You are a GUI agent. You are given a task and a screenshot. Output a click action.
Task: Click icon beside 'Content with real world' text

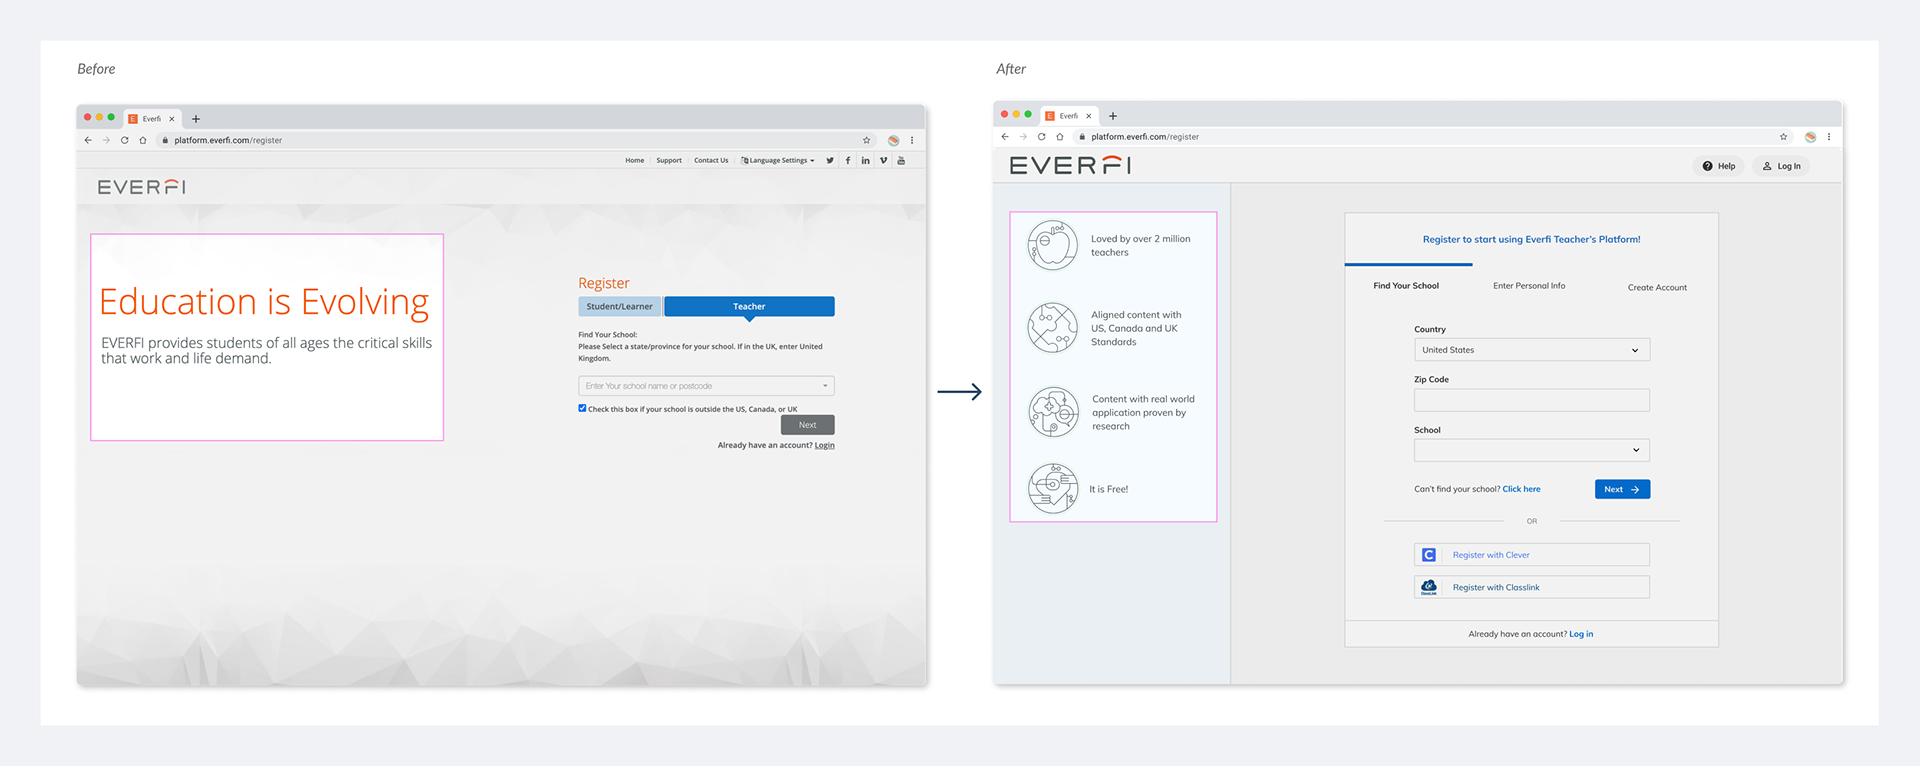click(1054, 412)
